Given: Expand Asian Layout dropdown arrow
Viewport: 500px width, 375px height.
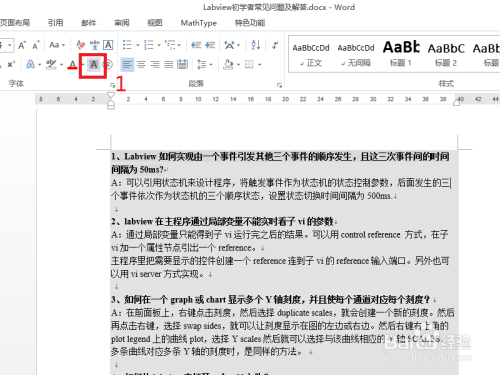Looking at the screenshot, I should (239, 45).
